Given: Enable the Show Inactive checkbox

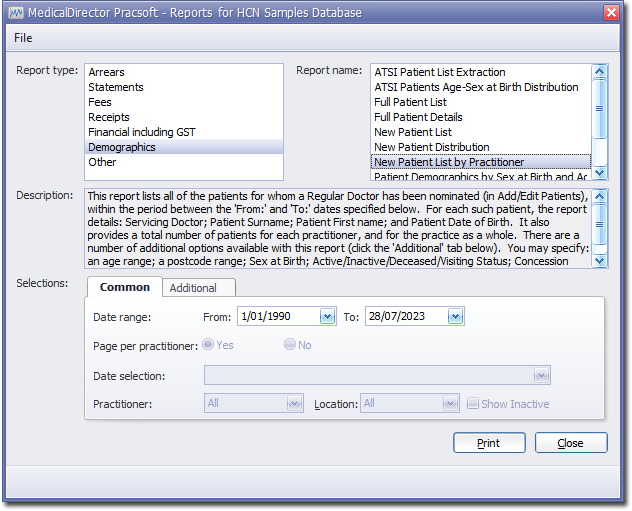Looking at the screenshot, I should coord(473,404).
